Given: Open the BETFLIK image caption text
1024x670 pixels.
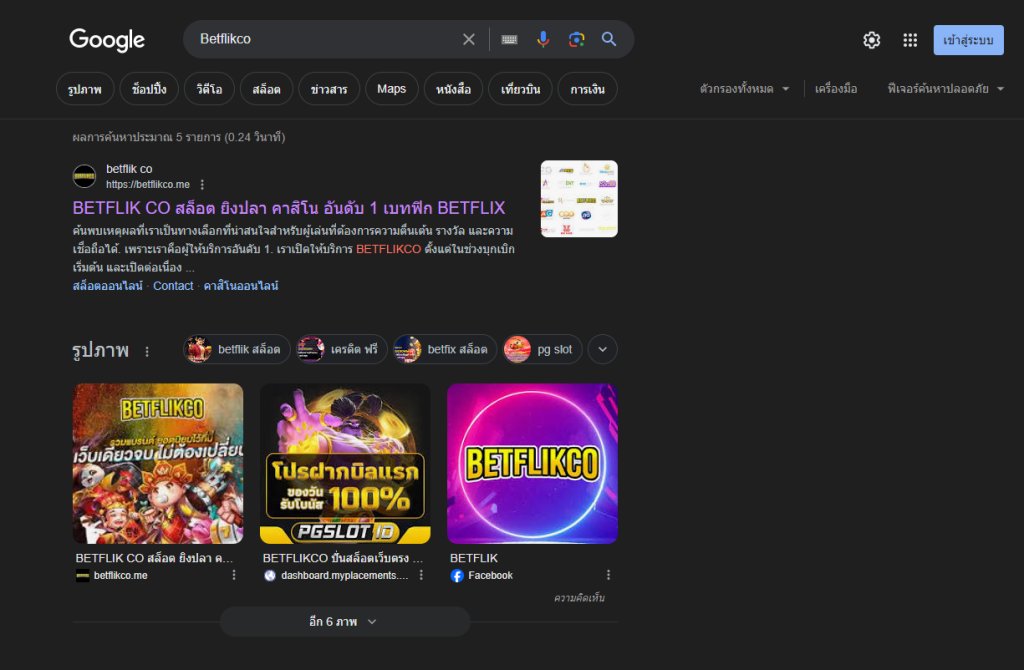Looking at the screenshot, I should pyautogui.click(x=474, y=558).
